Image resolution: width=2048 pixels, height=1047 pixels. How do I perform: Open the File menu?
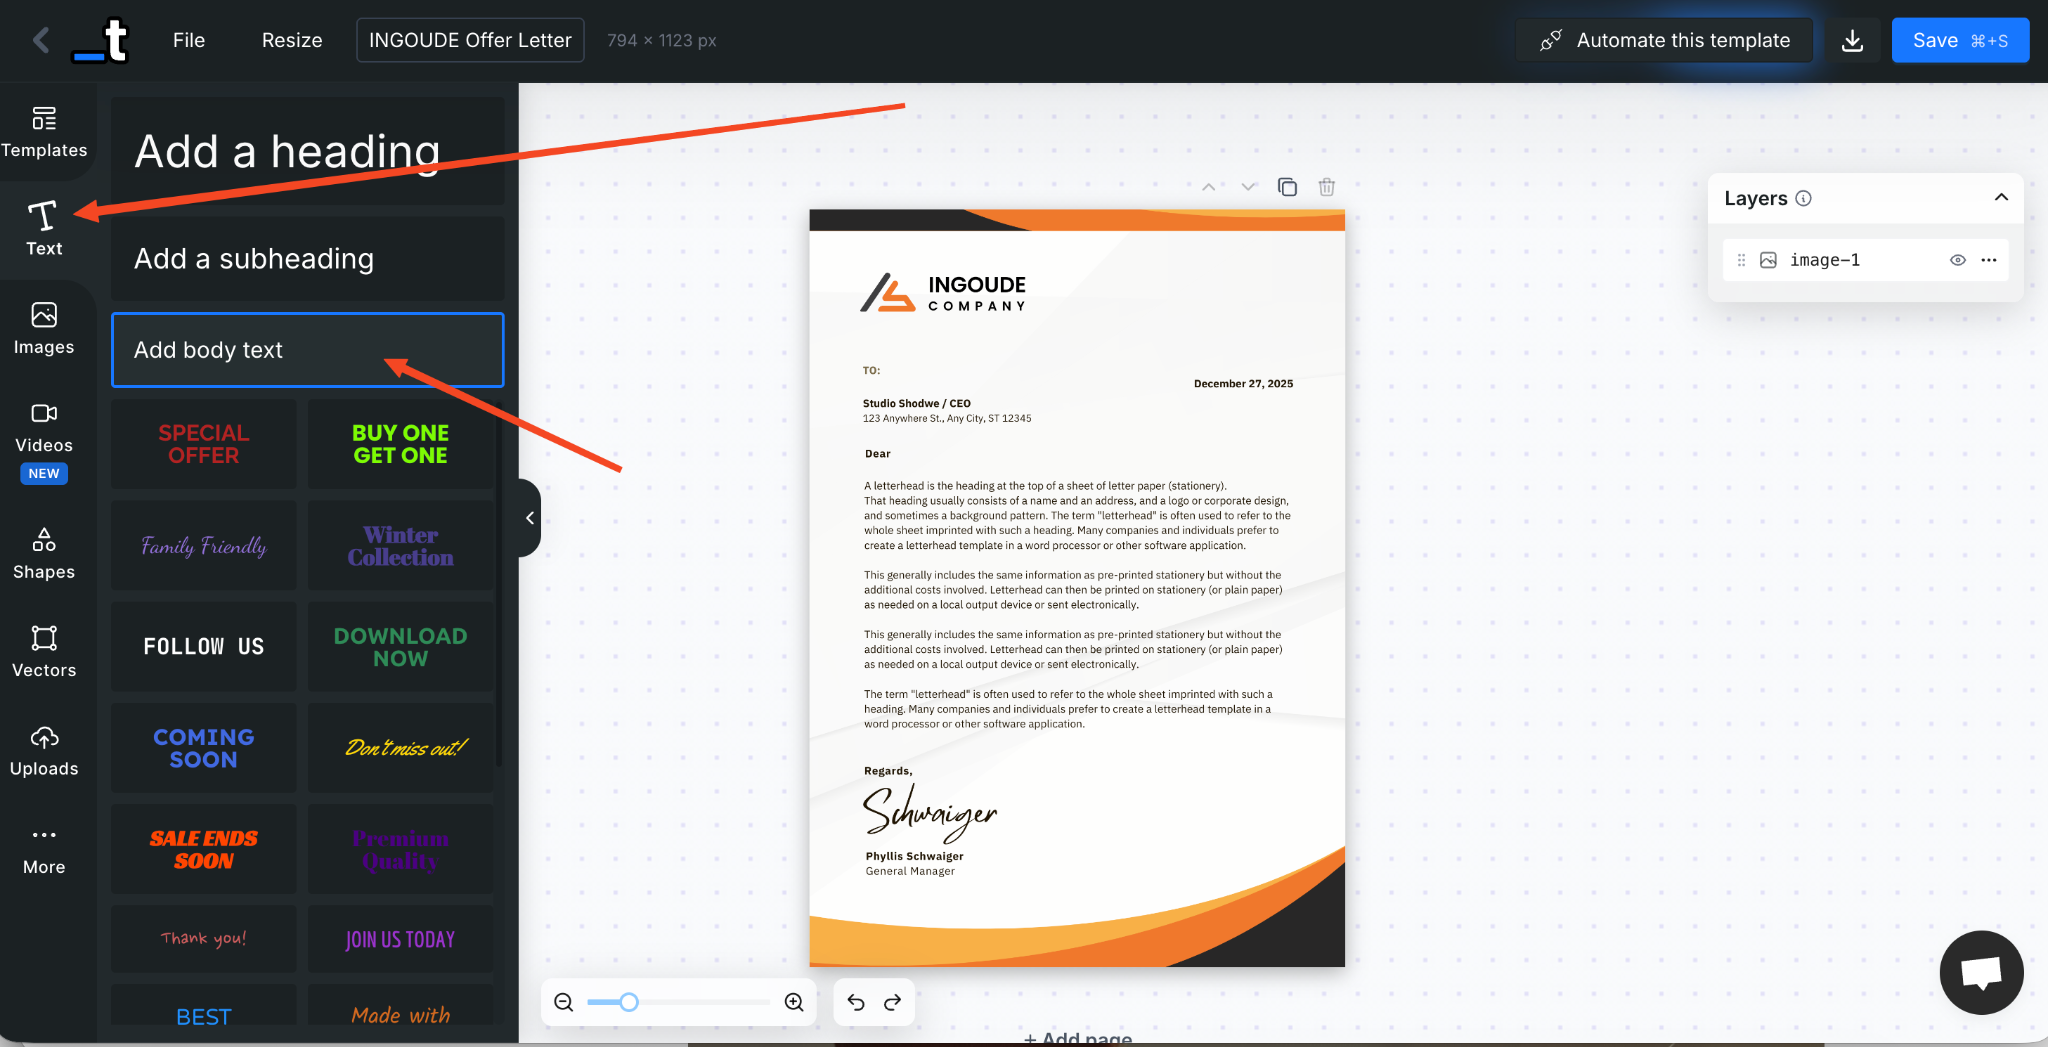click(x=189, y=40)
